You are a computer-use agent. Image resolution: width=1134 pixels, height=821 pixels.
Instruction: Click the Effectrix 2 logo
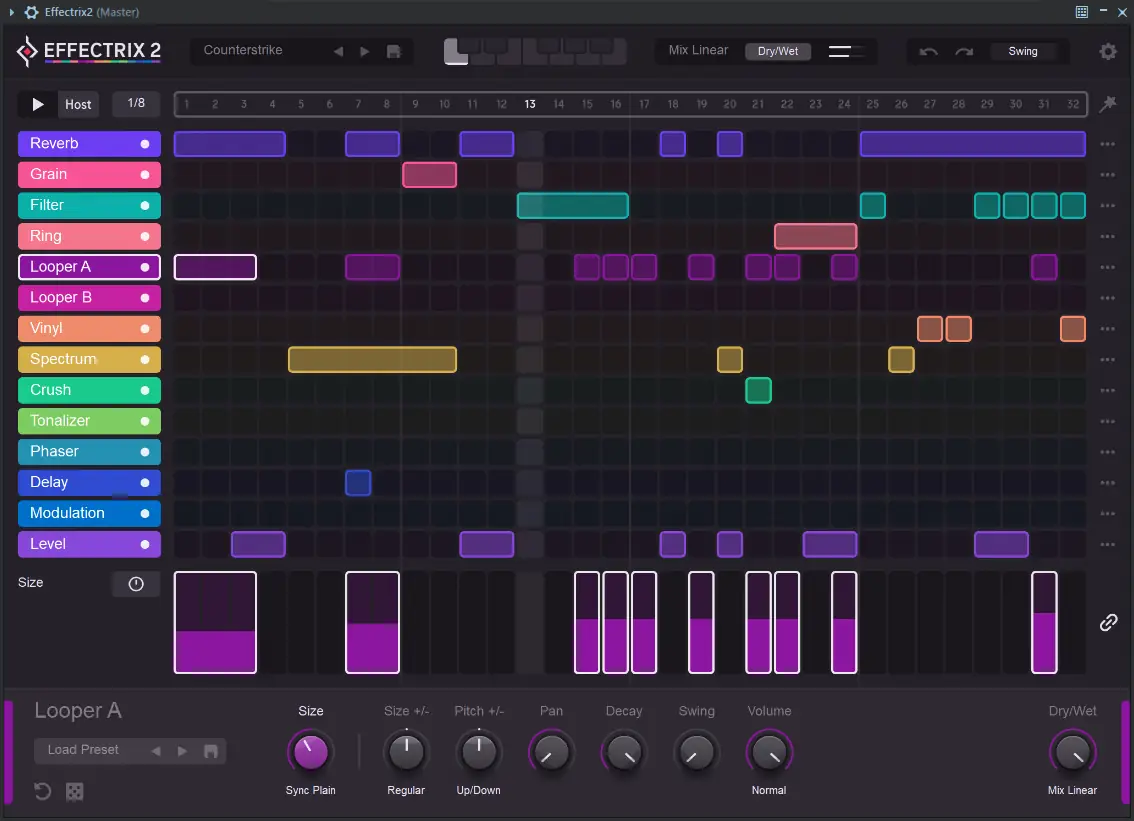(x=88, y=51)
